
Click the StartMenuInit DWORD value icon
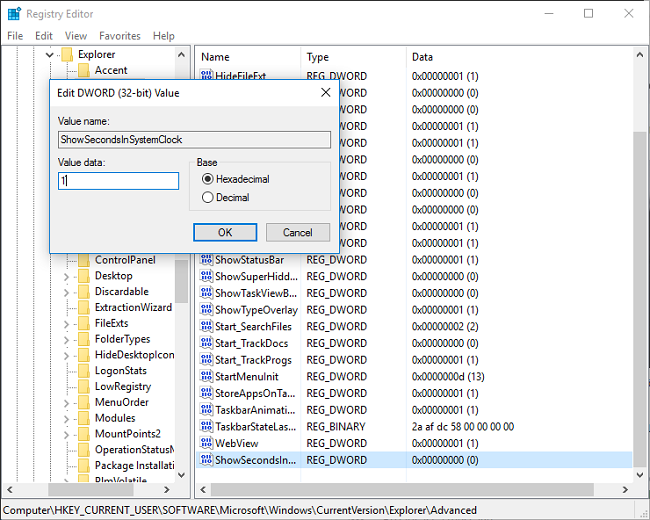click(207, 376)
